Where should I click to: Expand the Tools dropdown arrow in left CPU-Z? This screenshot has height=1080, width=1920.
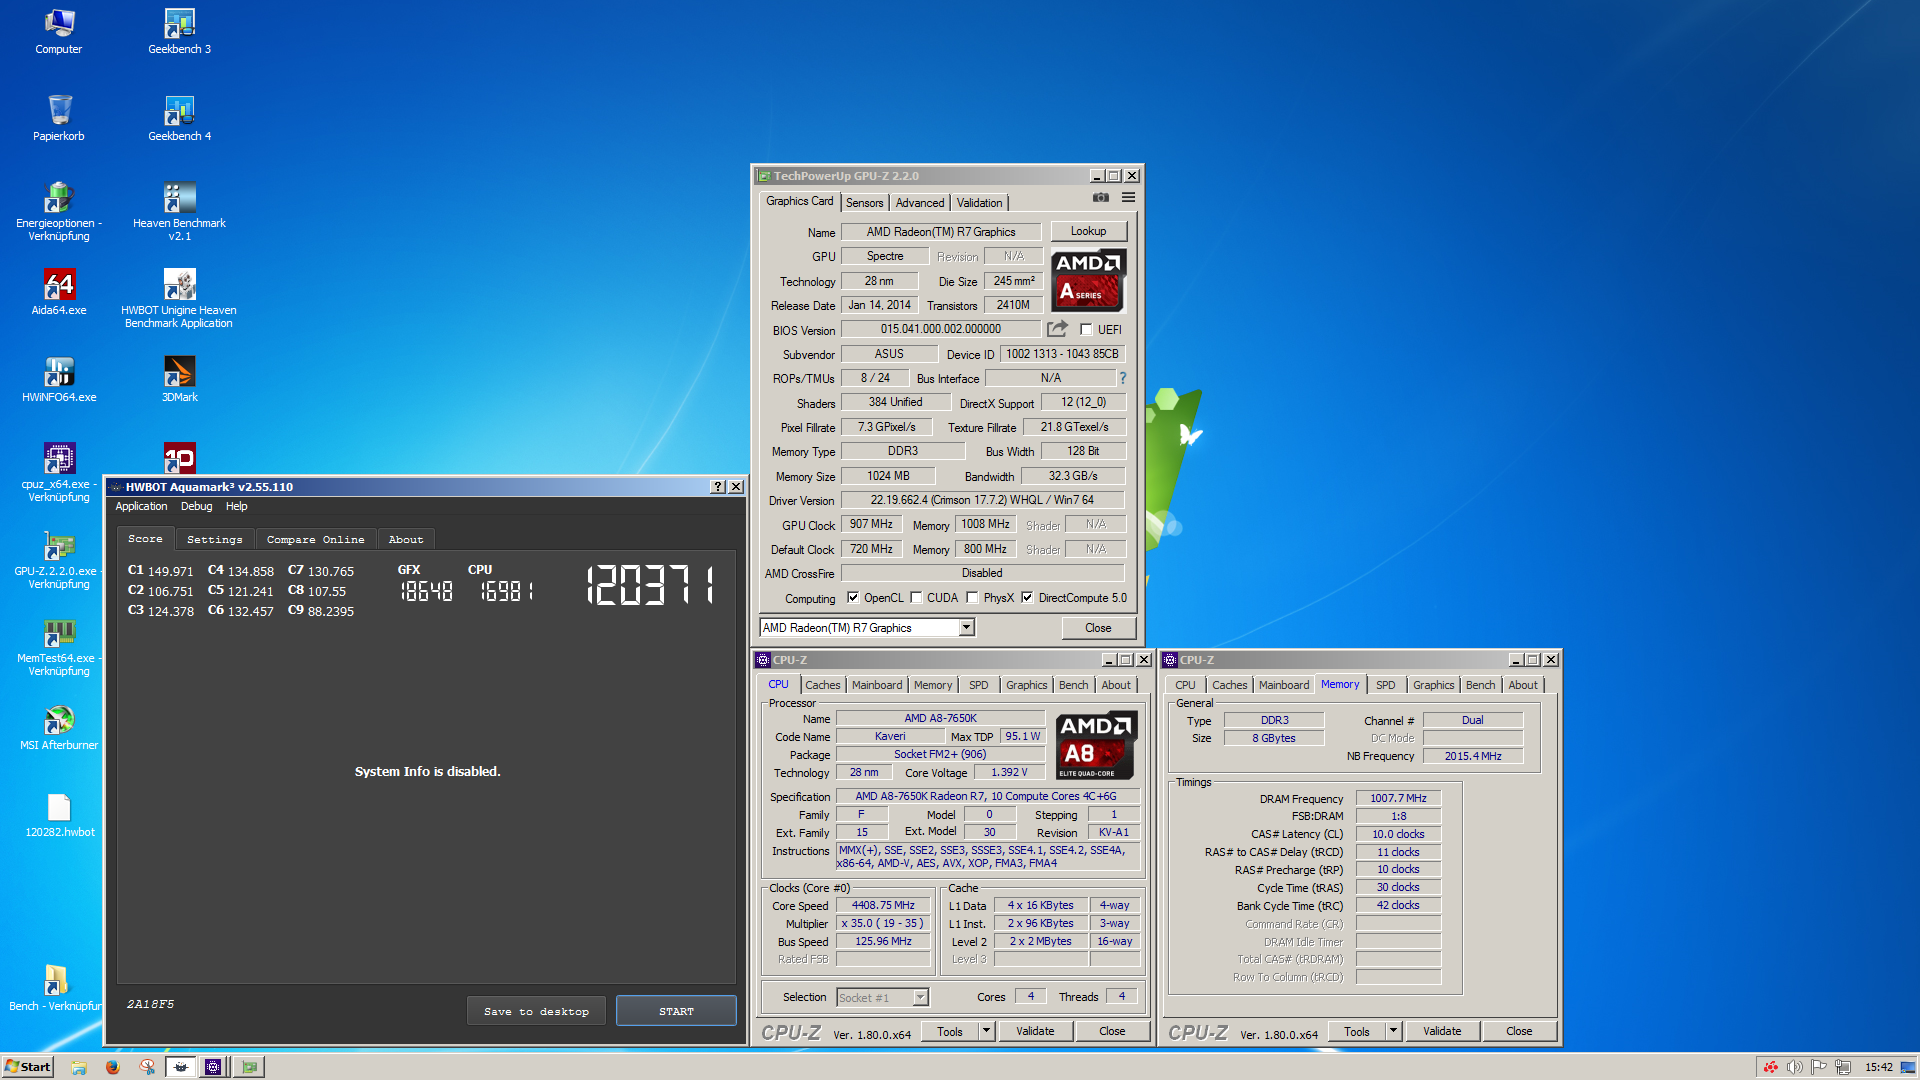pyautogui.click(x=986, y=1031)
